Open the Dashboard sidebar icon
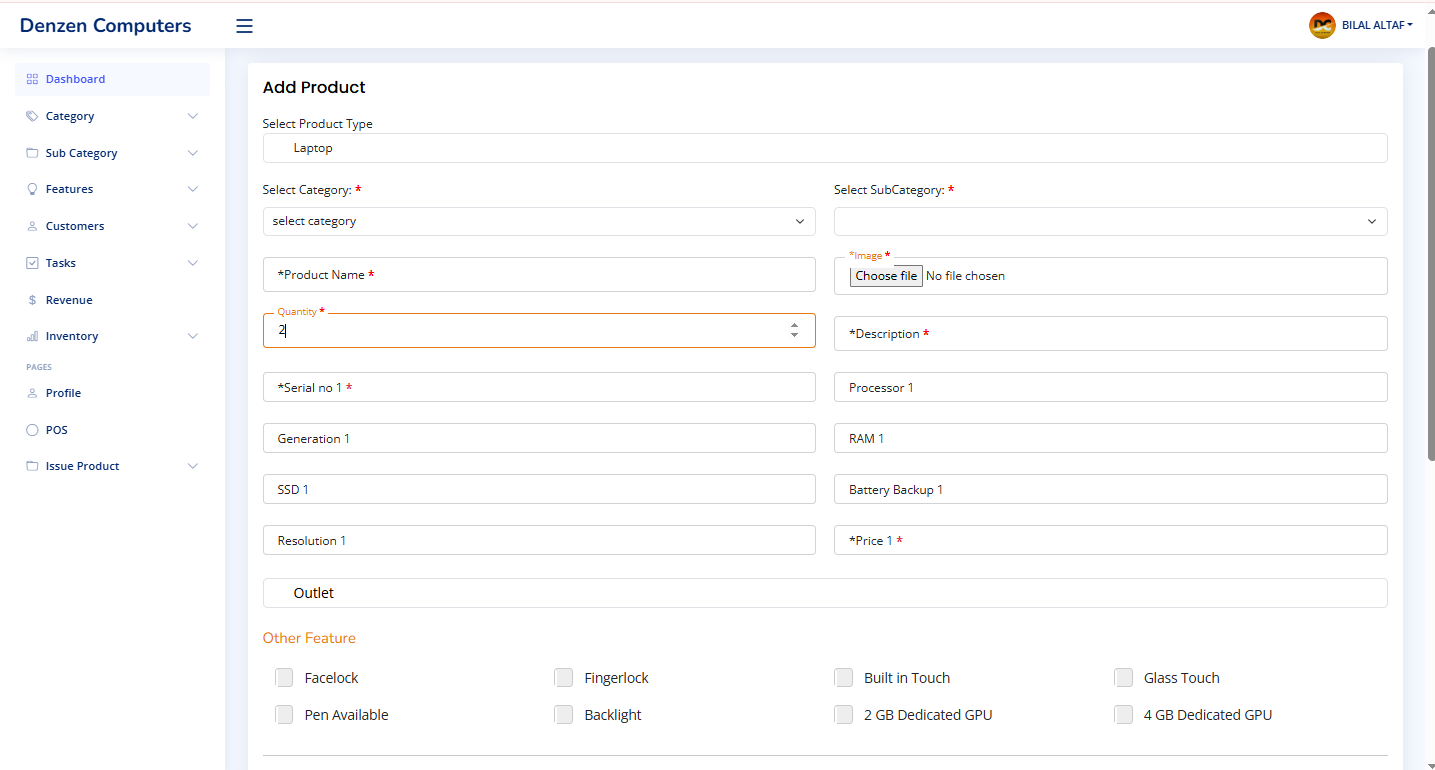Viewport: 1435px width, 770px height. tap(31, 79)
